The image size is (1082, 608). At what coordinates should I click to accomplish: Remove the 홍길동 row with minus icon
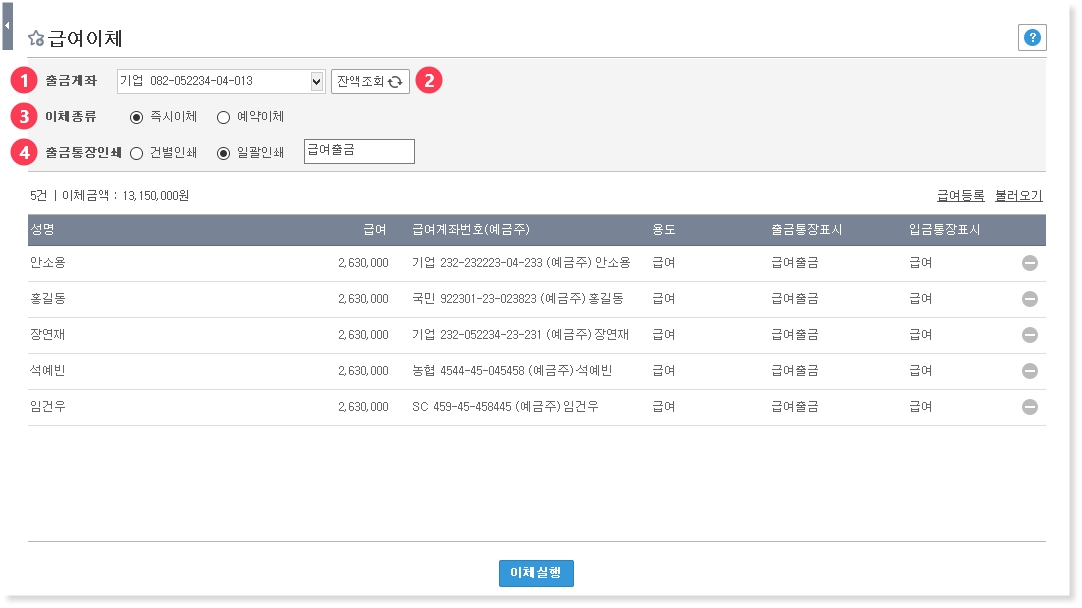click(1029, 299)
